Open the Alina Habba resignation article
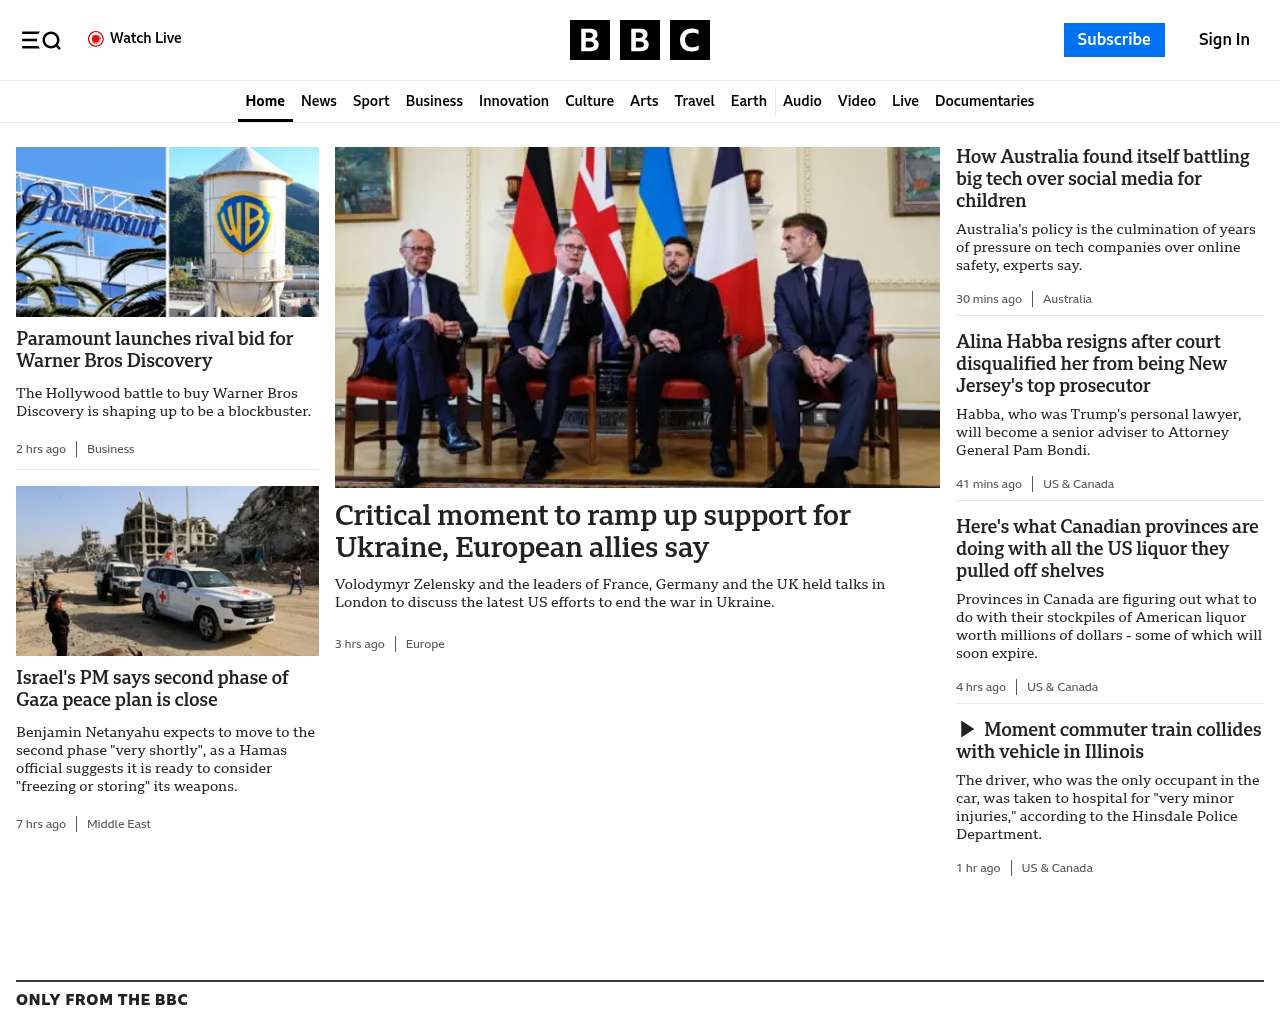 (x=1091, y=363)
